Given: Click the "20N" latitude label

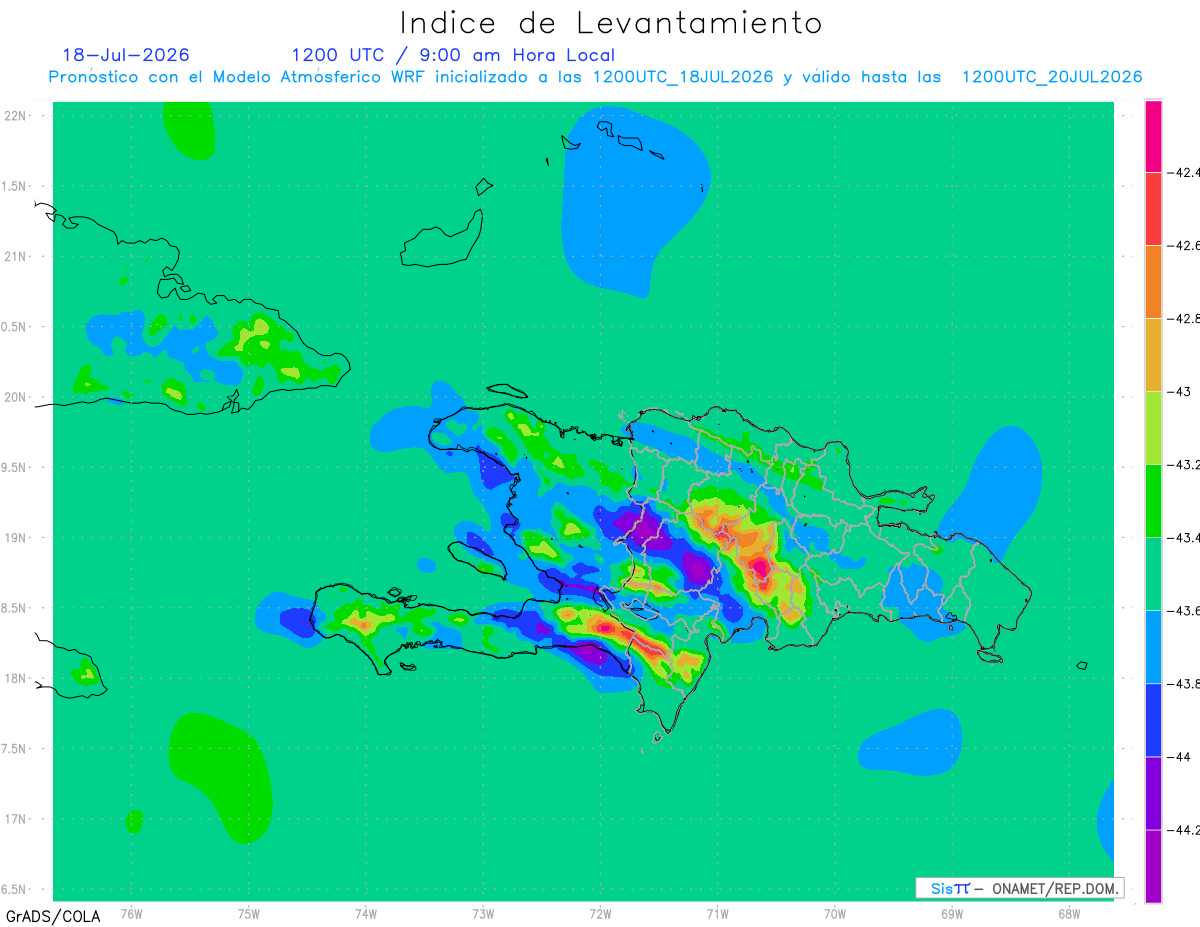Looking at the screenshot, I should tap(16, 397).
